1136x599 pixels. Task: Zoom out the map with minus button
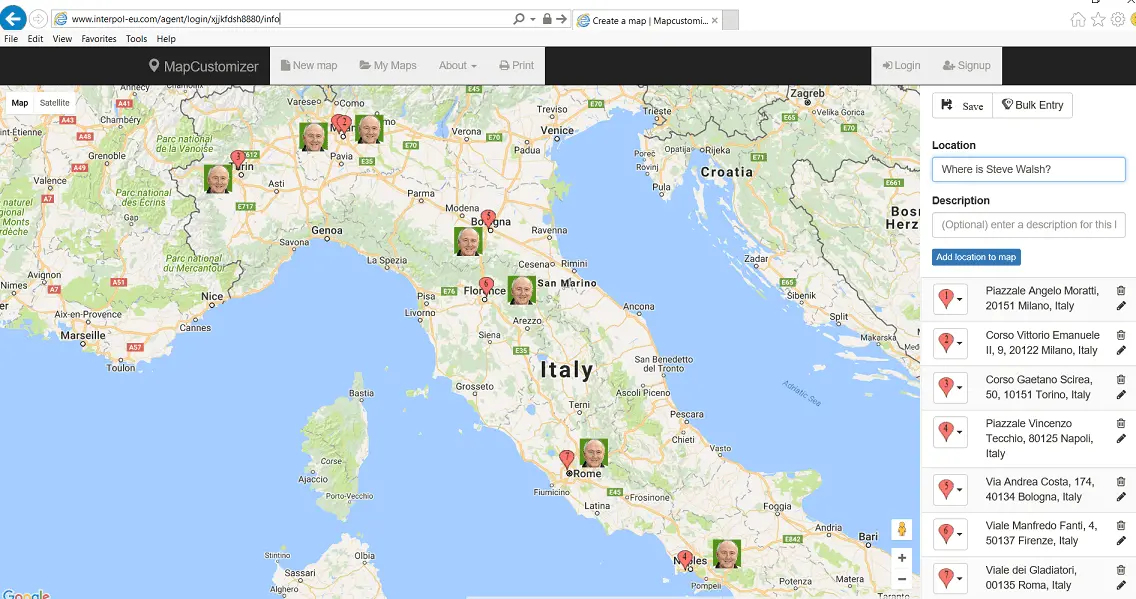point(901,579)
